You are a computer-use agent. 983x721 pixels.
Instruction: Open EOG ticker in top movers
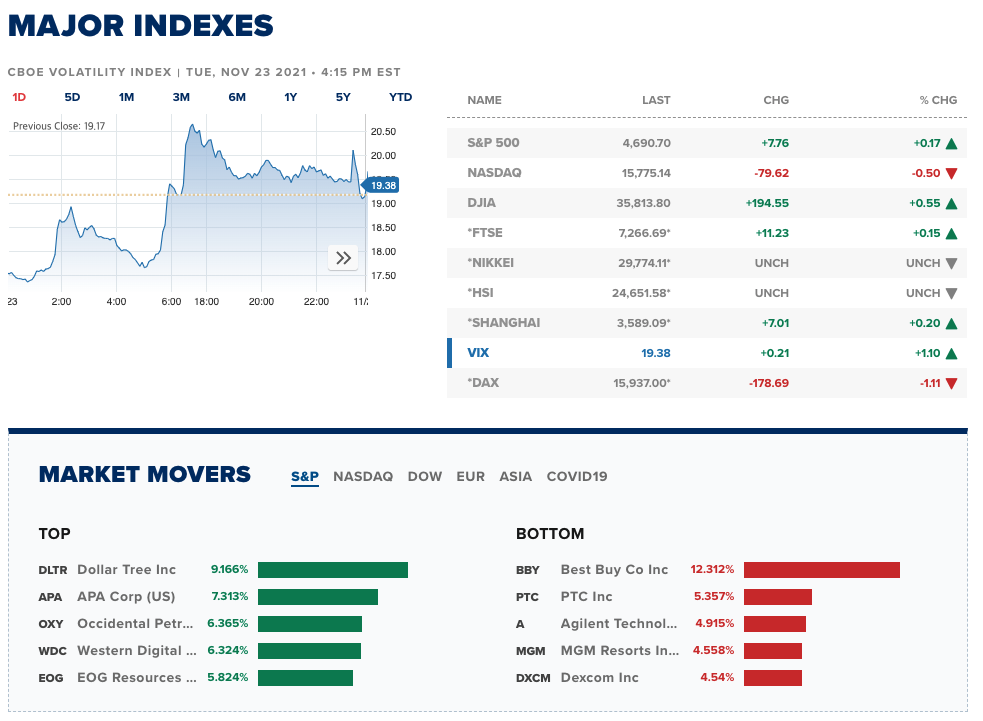(x=51, y=678)
